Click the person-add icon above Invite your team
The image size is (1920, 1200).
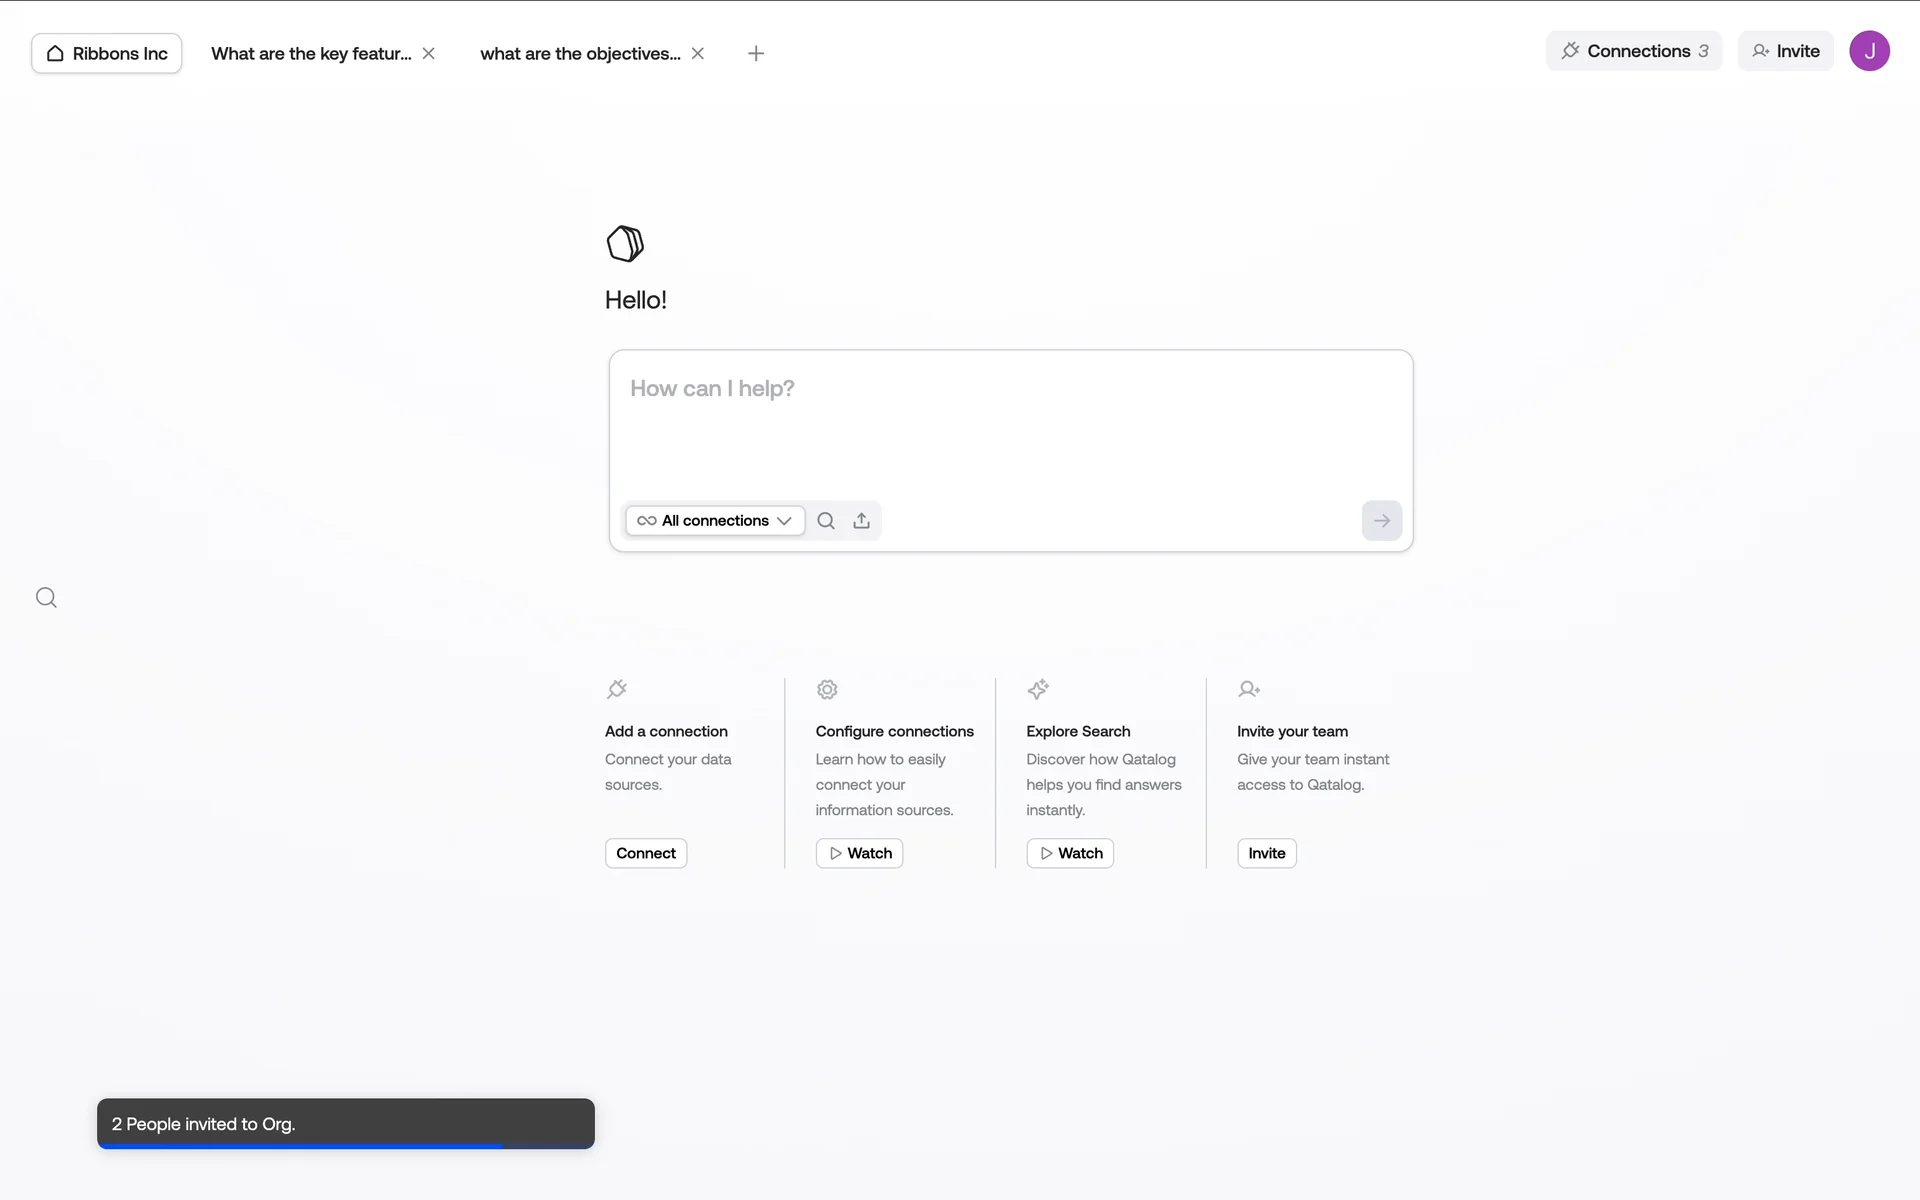click(x=1249, y=689)
